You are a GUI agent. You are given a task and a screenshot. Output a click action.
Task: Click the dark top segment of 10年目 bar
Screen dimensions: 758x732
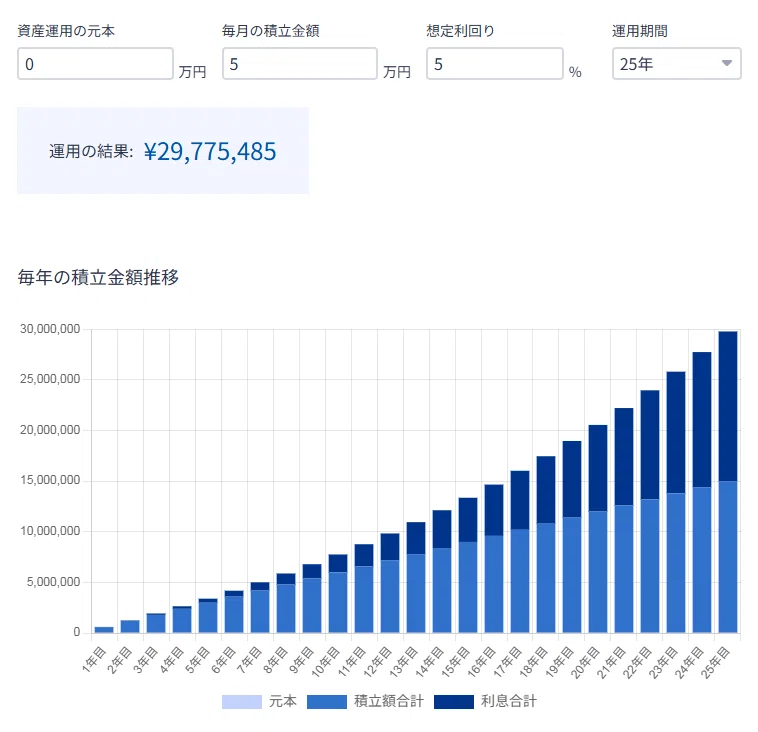(338, 563)
